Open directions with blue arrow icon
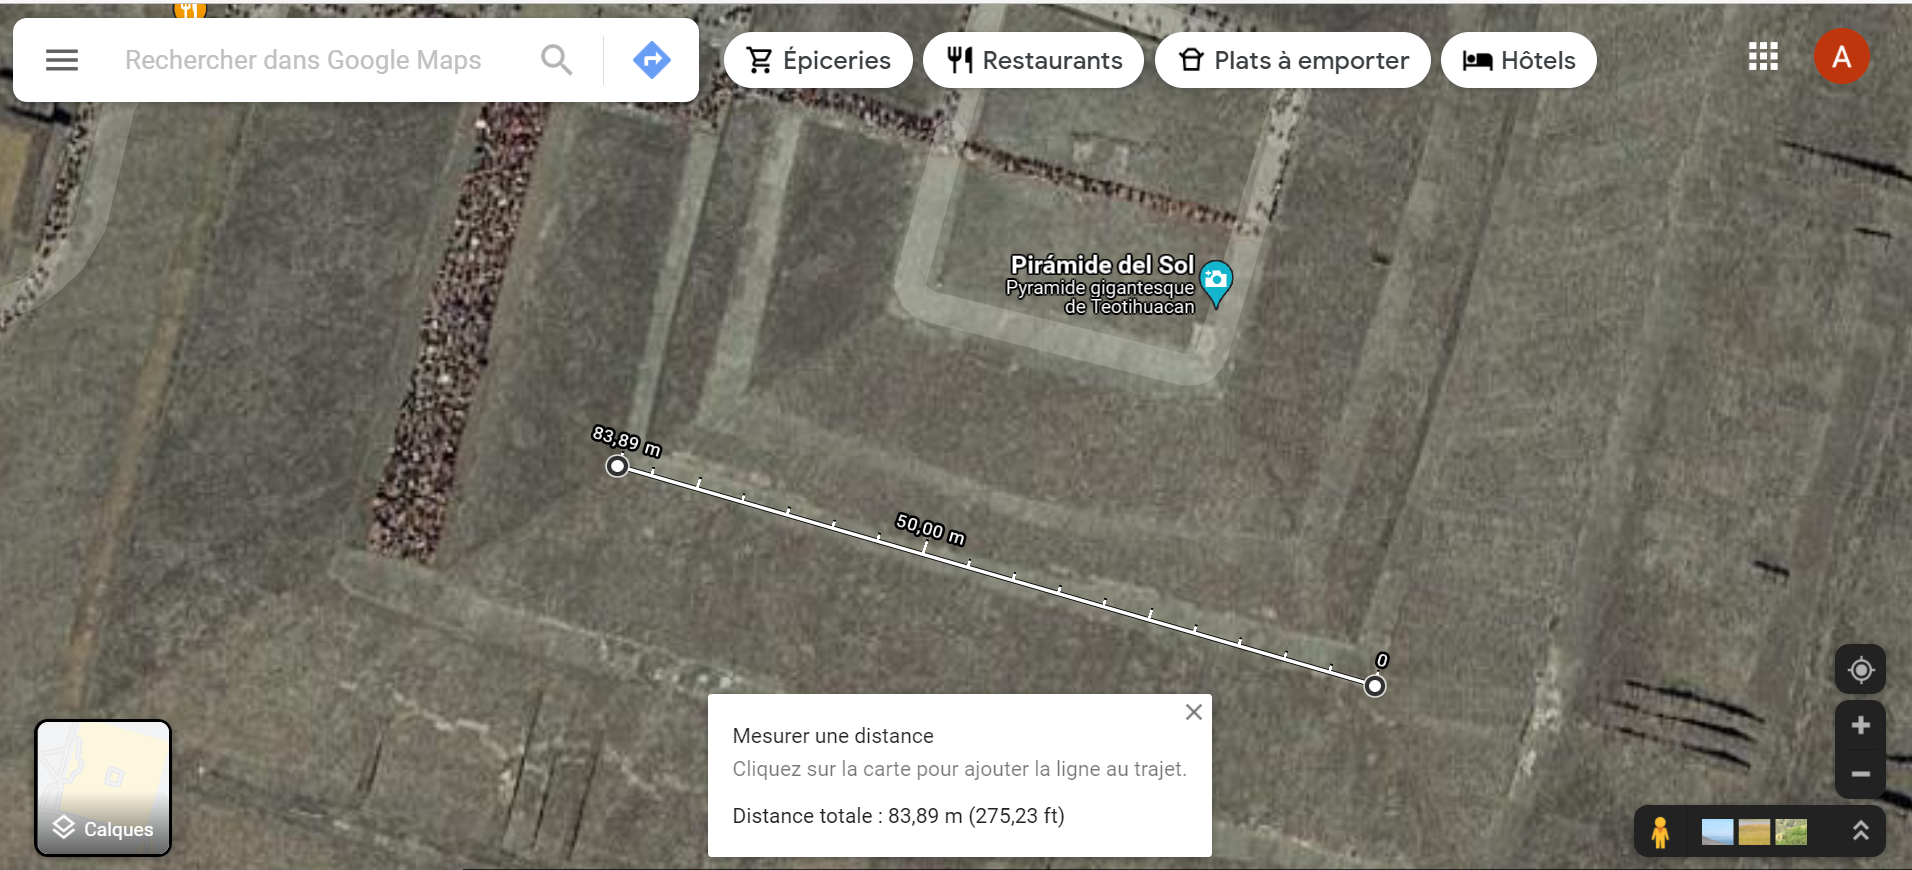 652,60
